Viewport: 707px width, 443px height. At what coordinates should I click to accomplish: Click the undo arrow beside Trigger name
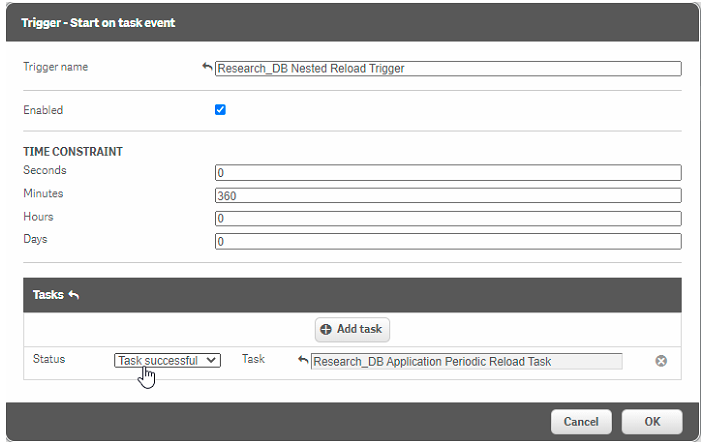pyautogui.click(x=207, y=67)
